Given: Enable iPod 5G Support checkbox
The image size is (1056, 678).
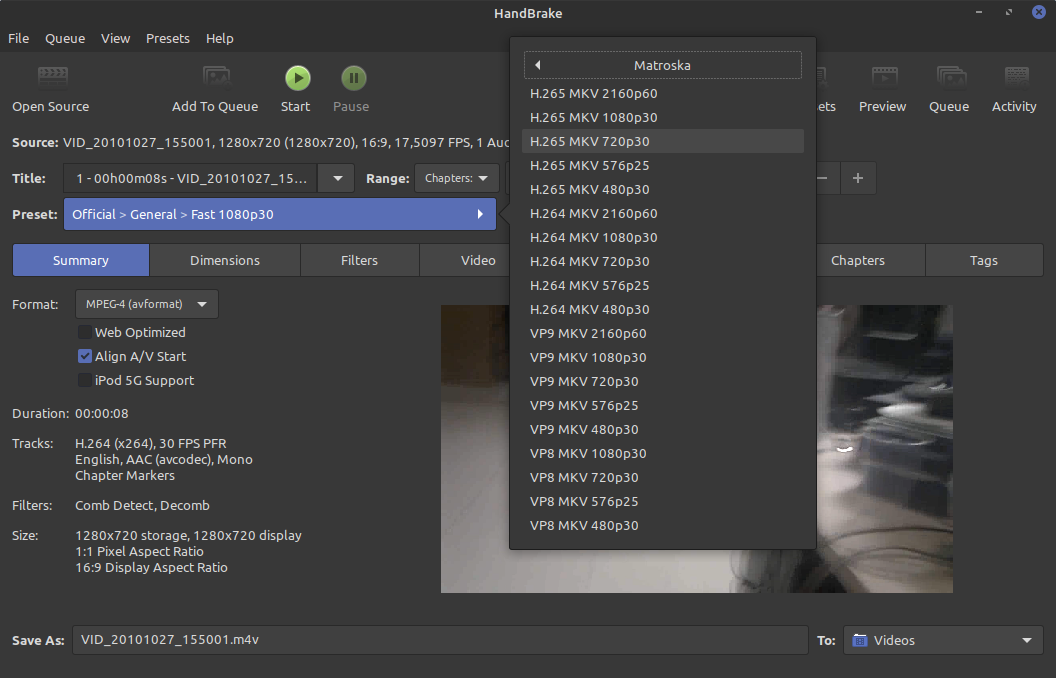Looking at the screenshot, I should (85, 380).
